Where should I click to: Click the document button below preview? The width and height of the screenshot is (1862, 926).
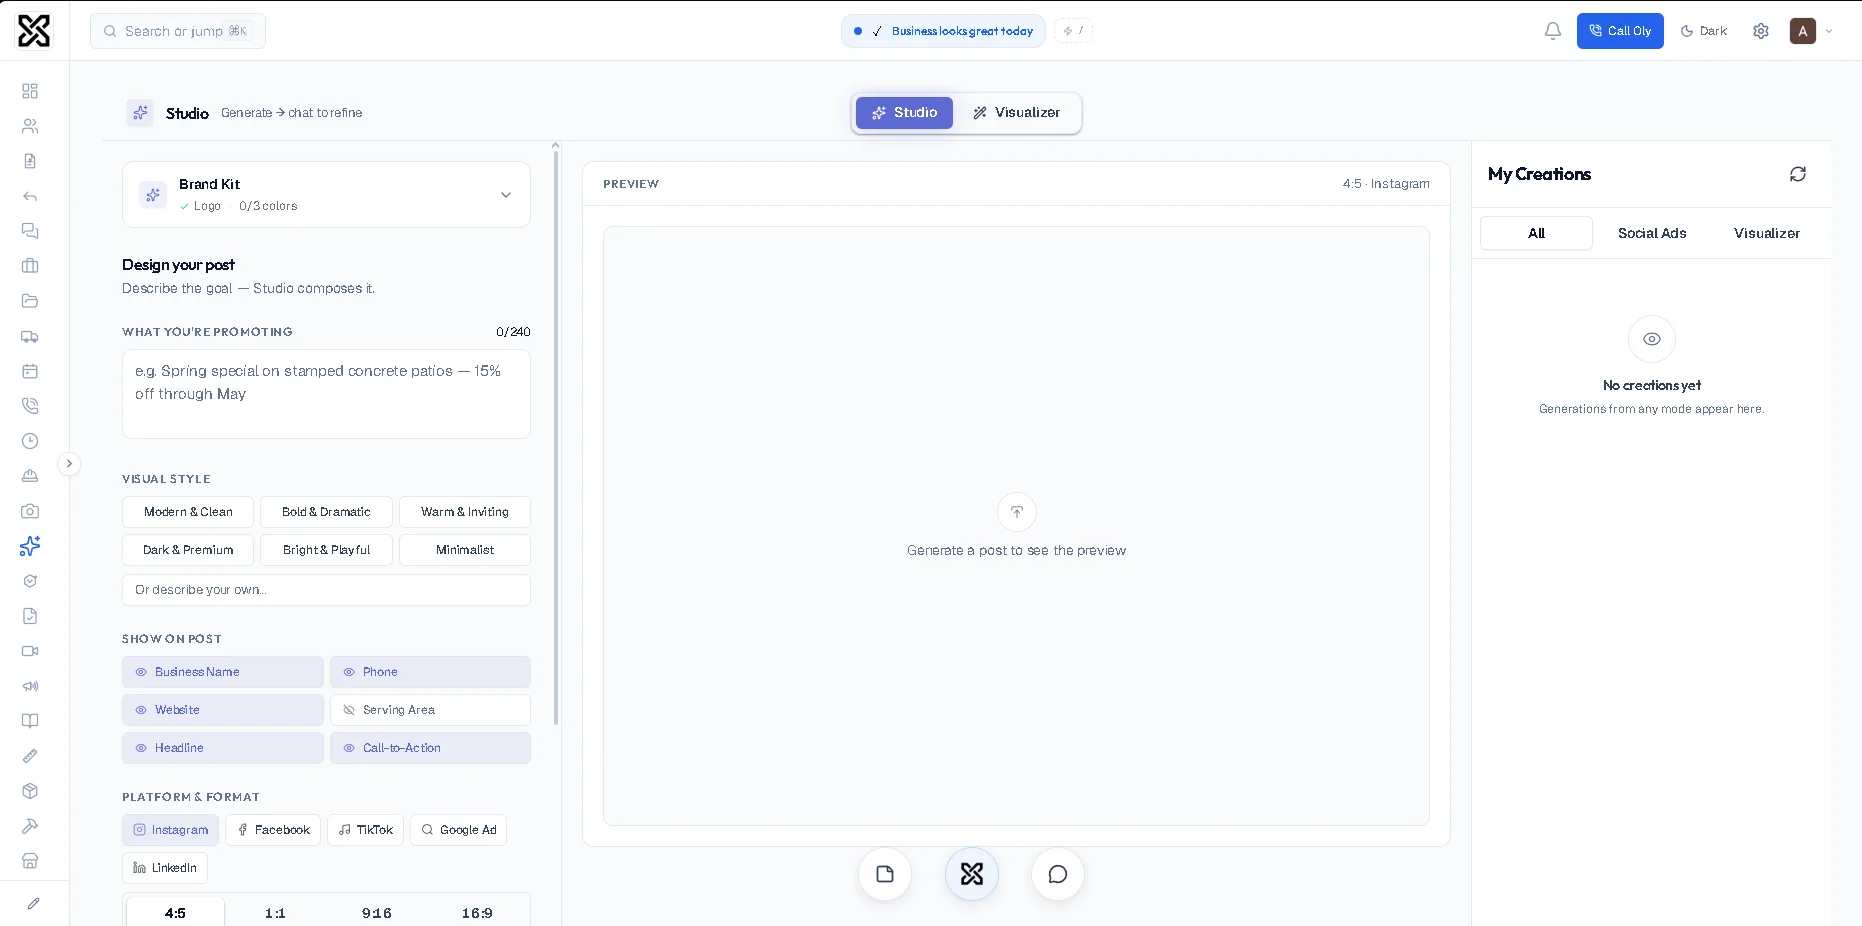click(x=885, y=874)
